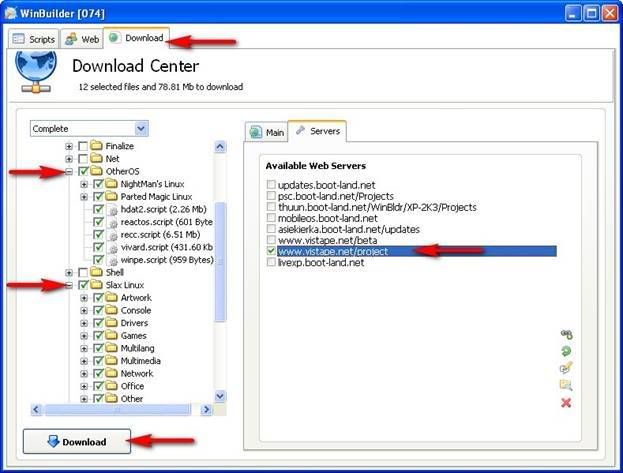
Task: Expand the Net tree node
Action: (x=69, y=159)
